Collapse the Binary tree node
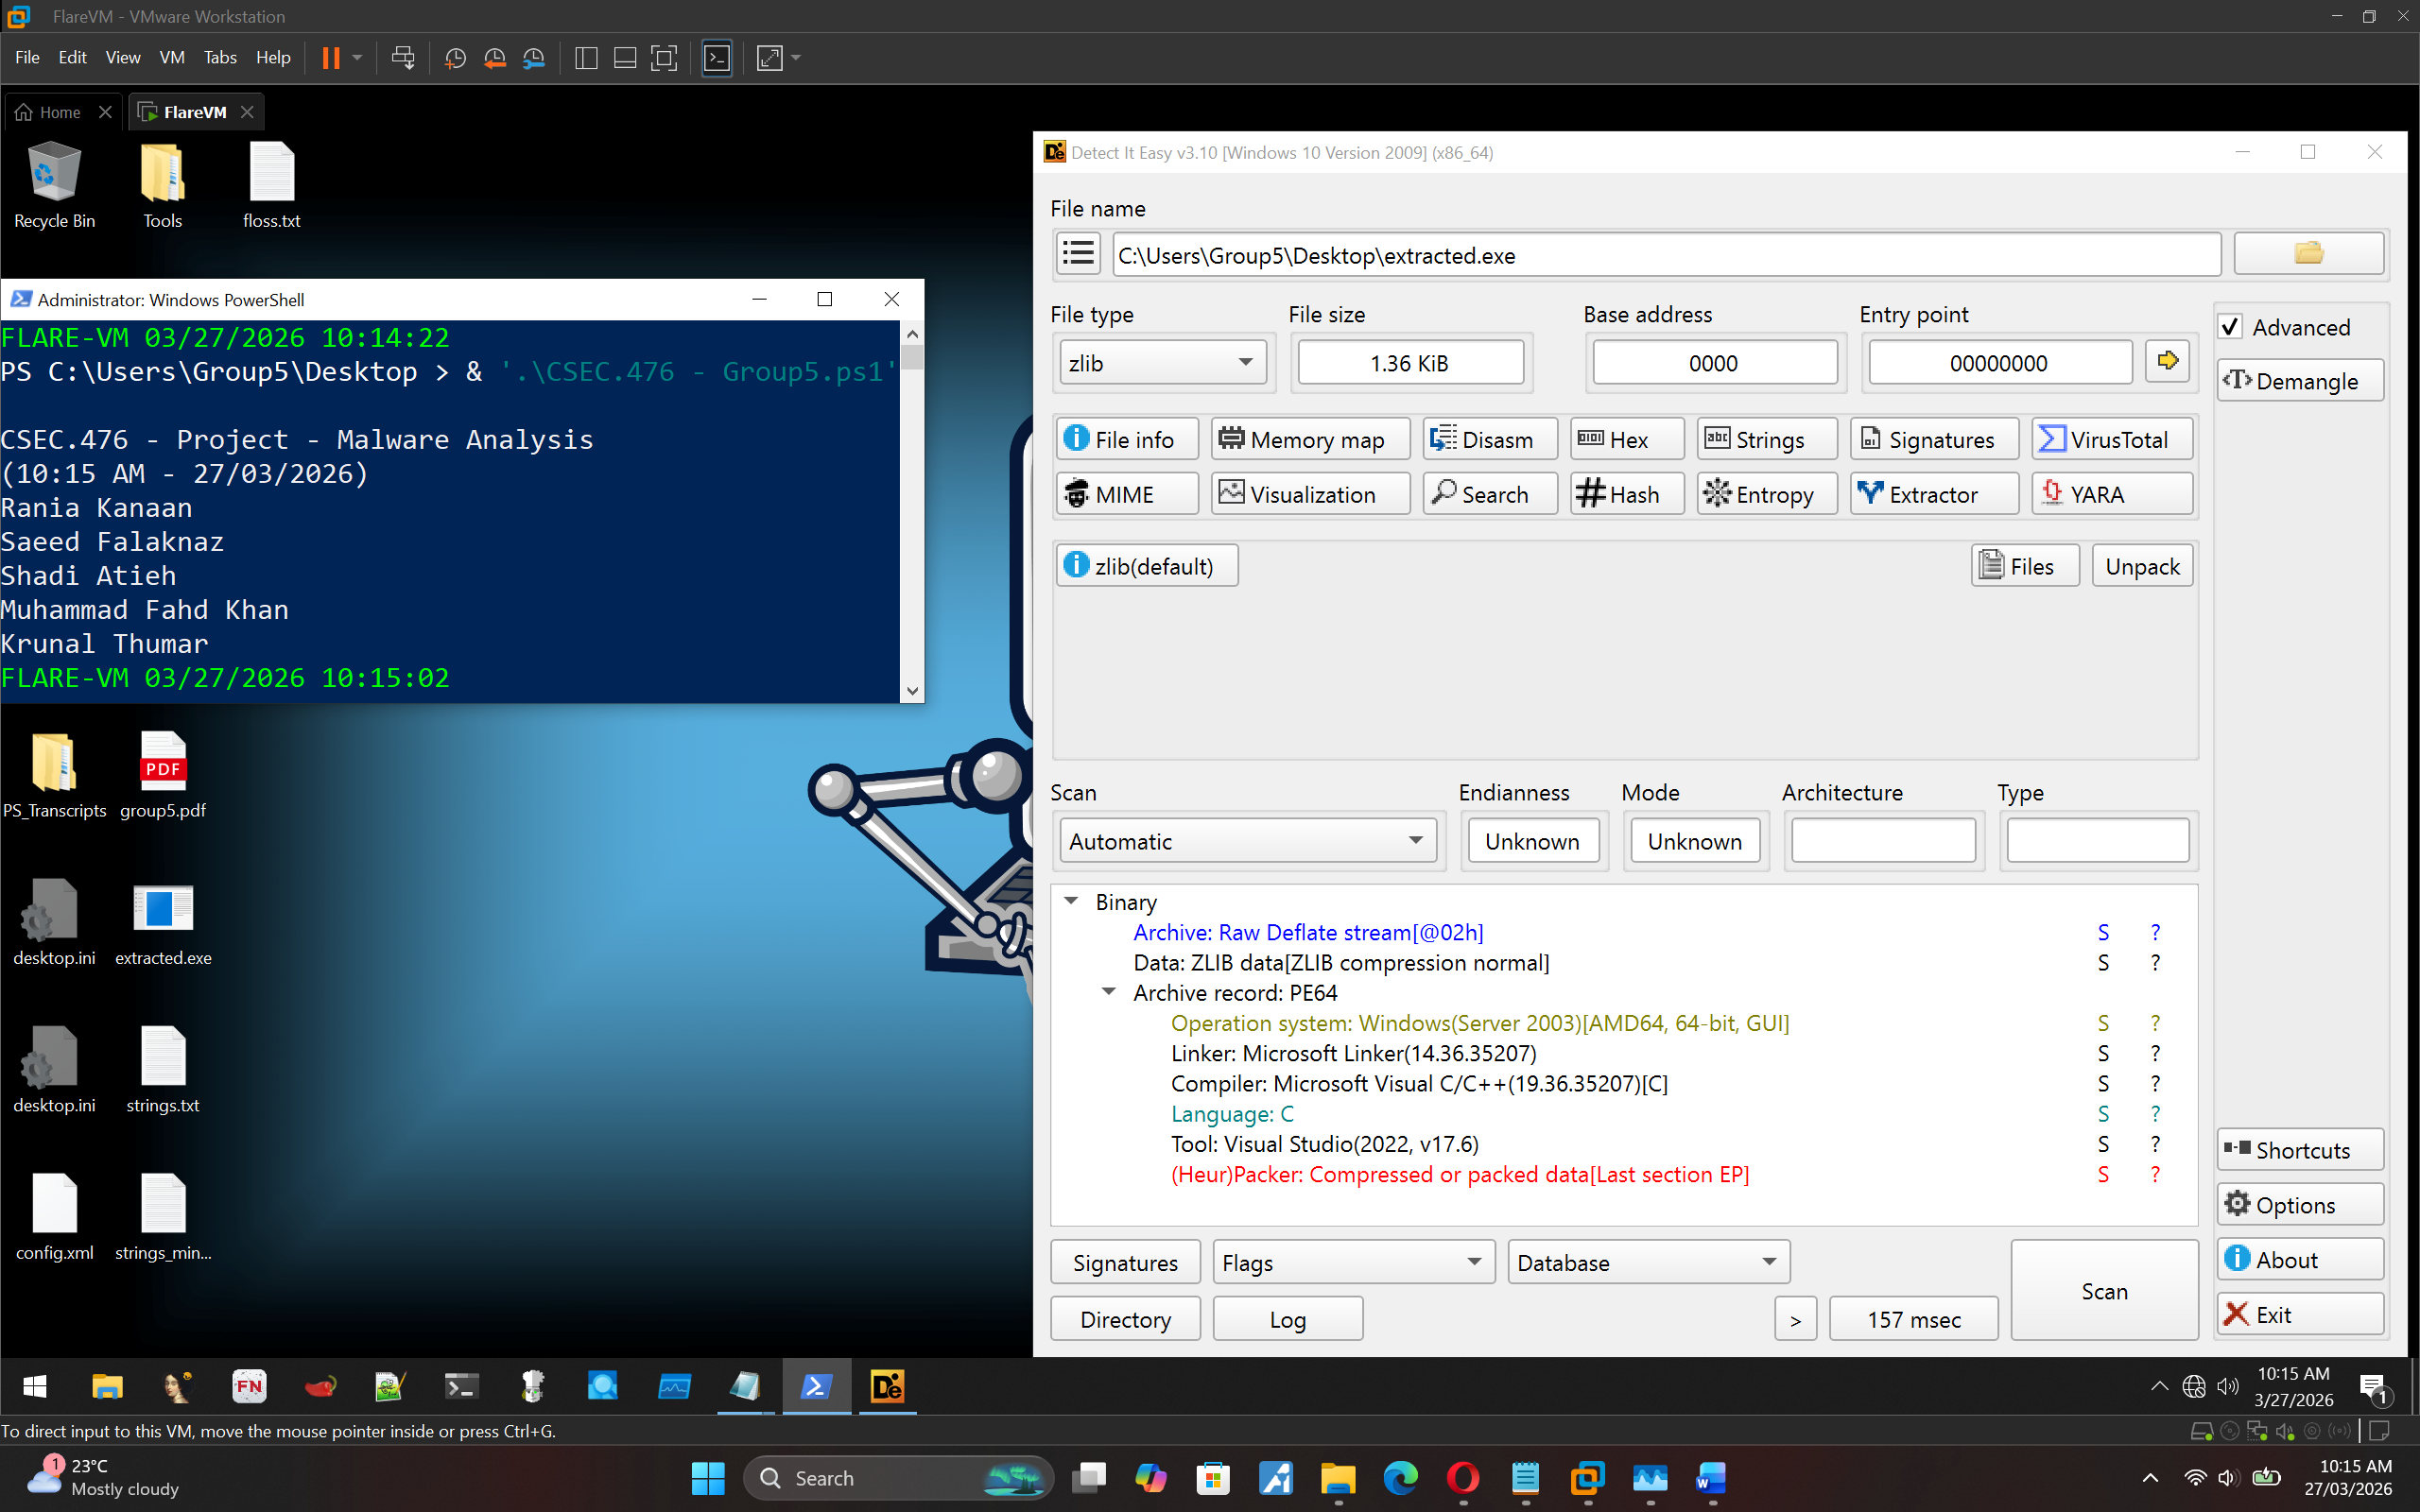The width and height of the screenshot is (2420, 1512). [x=1071, y=901]
